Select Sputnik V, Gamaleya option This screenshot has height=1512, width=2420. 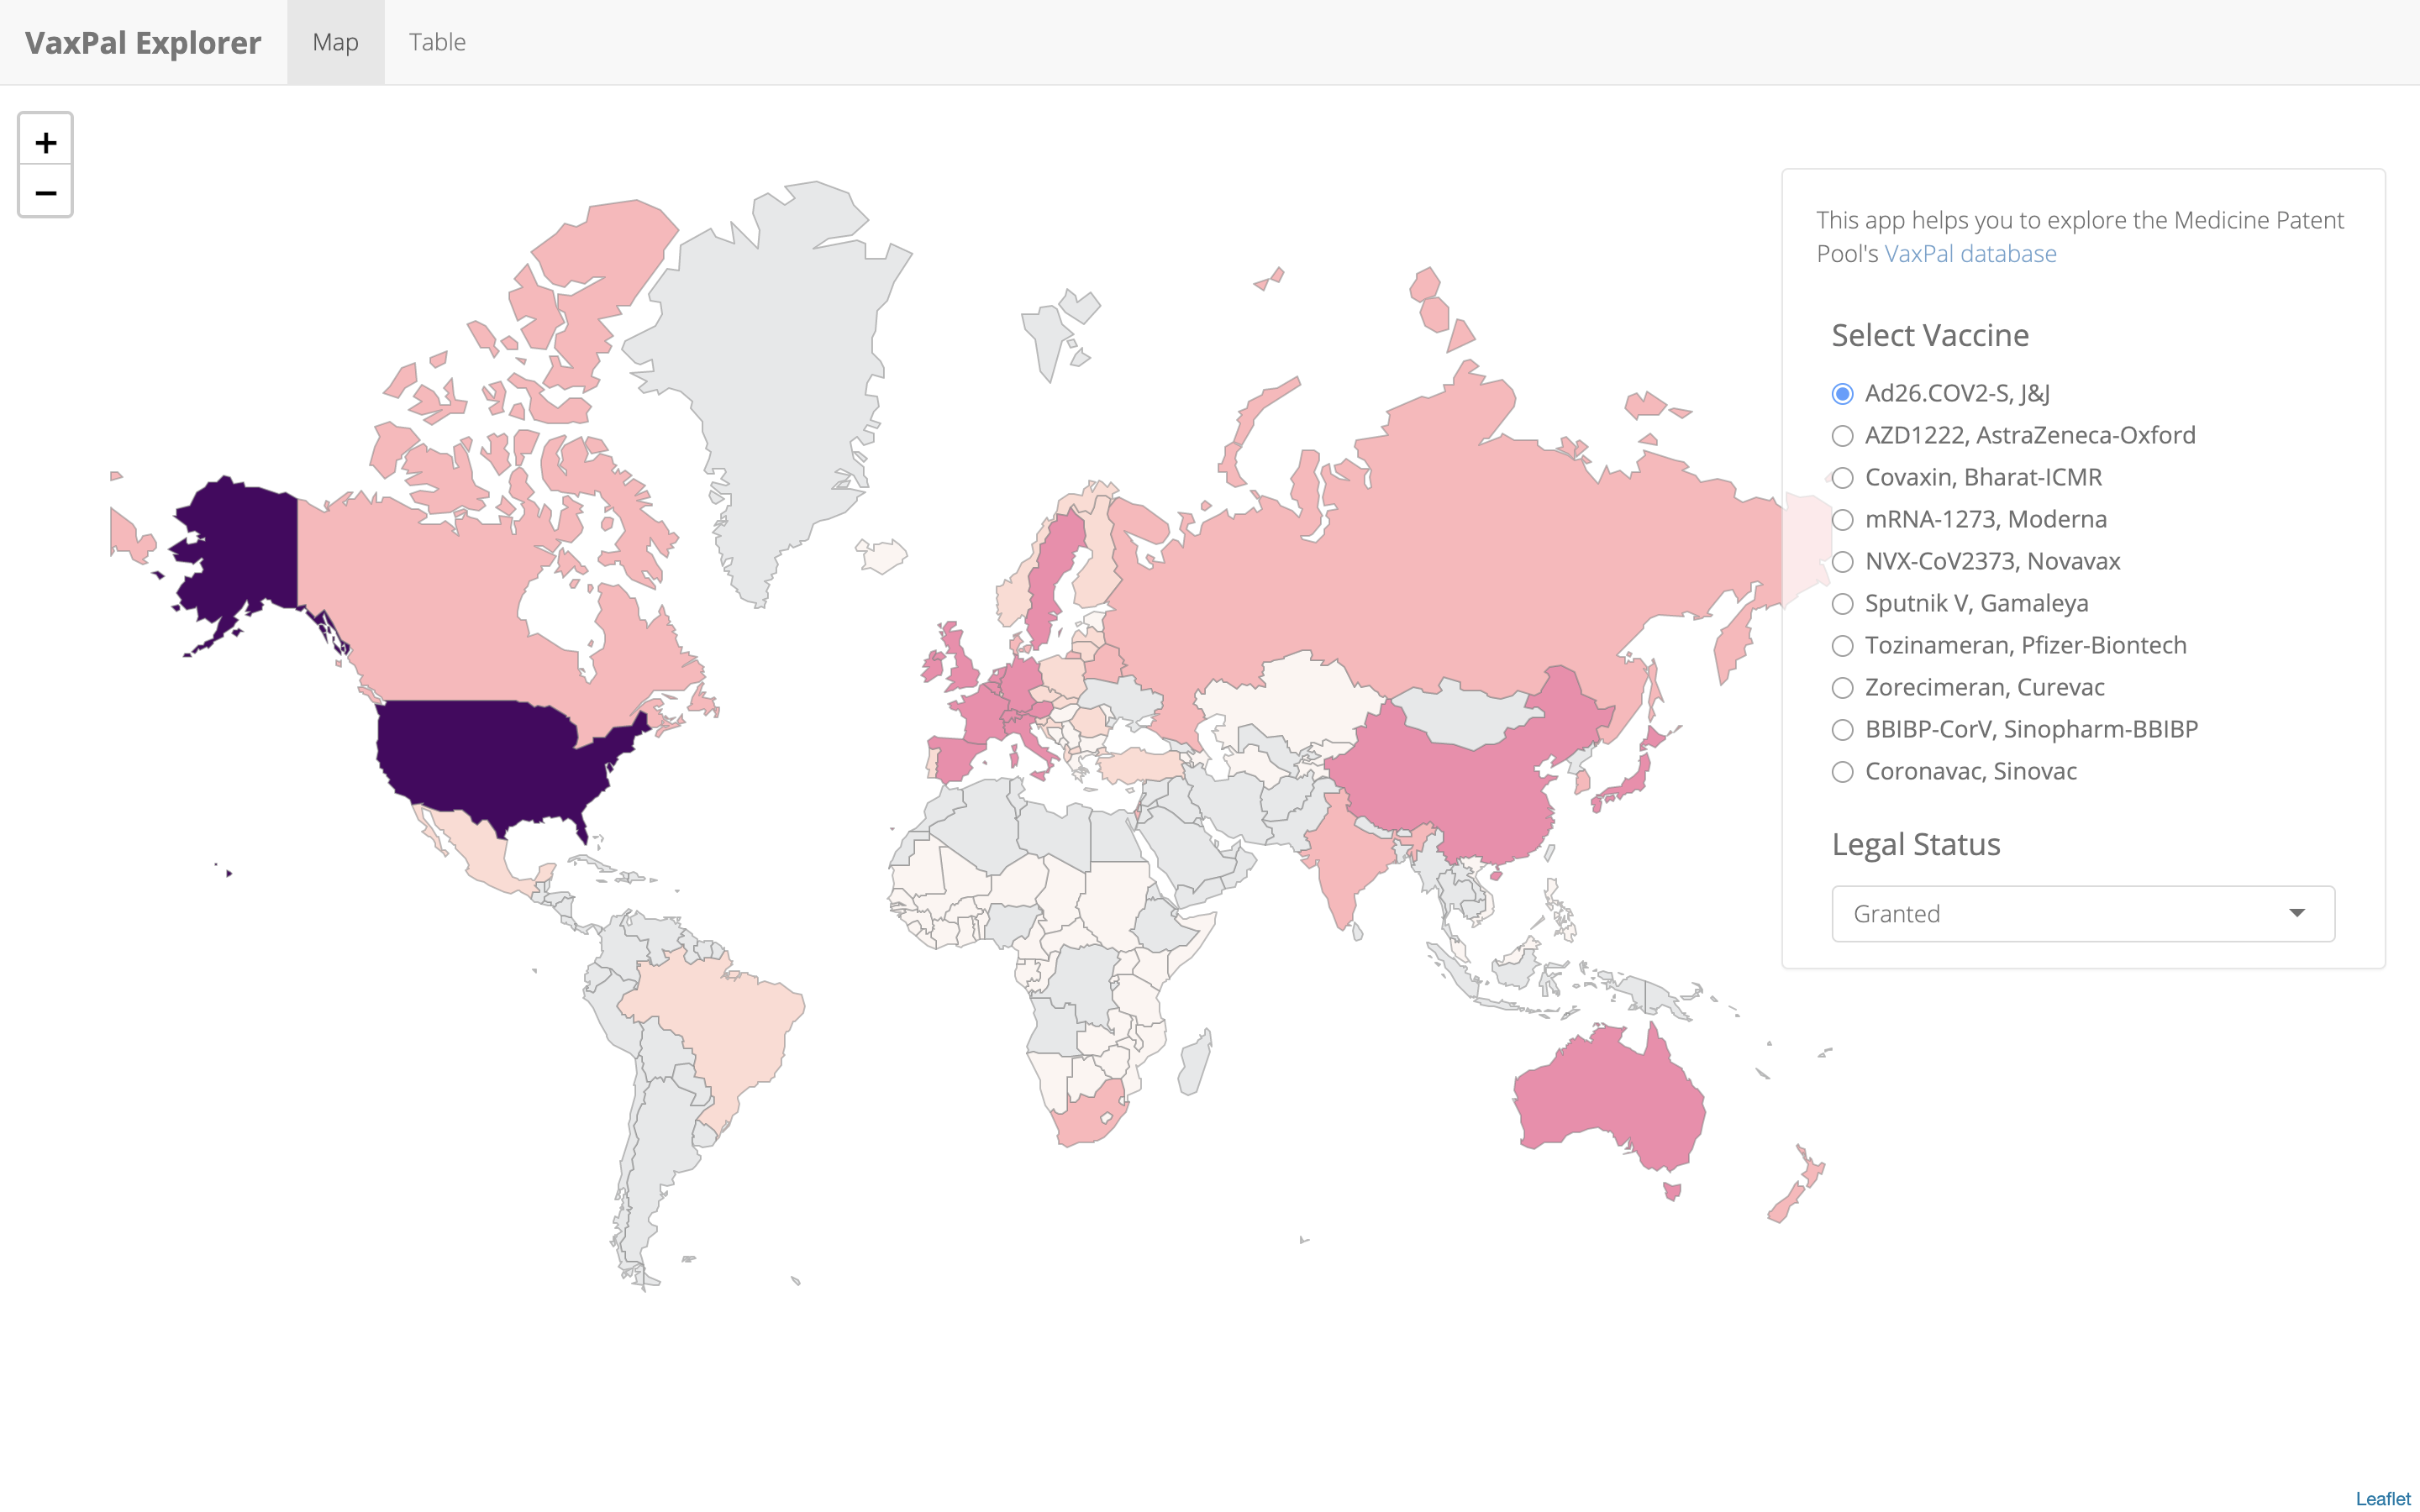point(1842,603)
